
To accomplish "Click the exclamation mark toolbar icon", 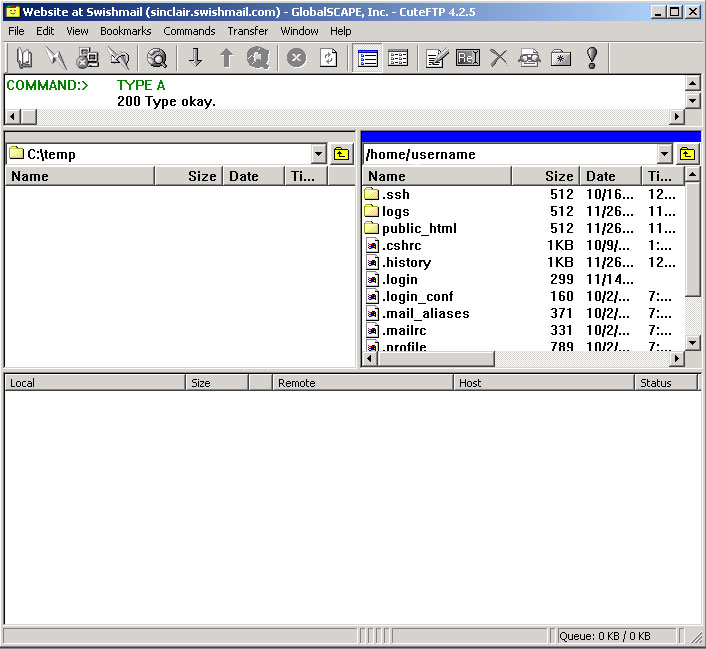I will pyautogui.click(x=591, y=58).
